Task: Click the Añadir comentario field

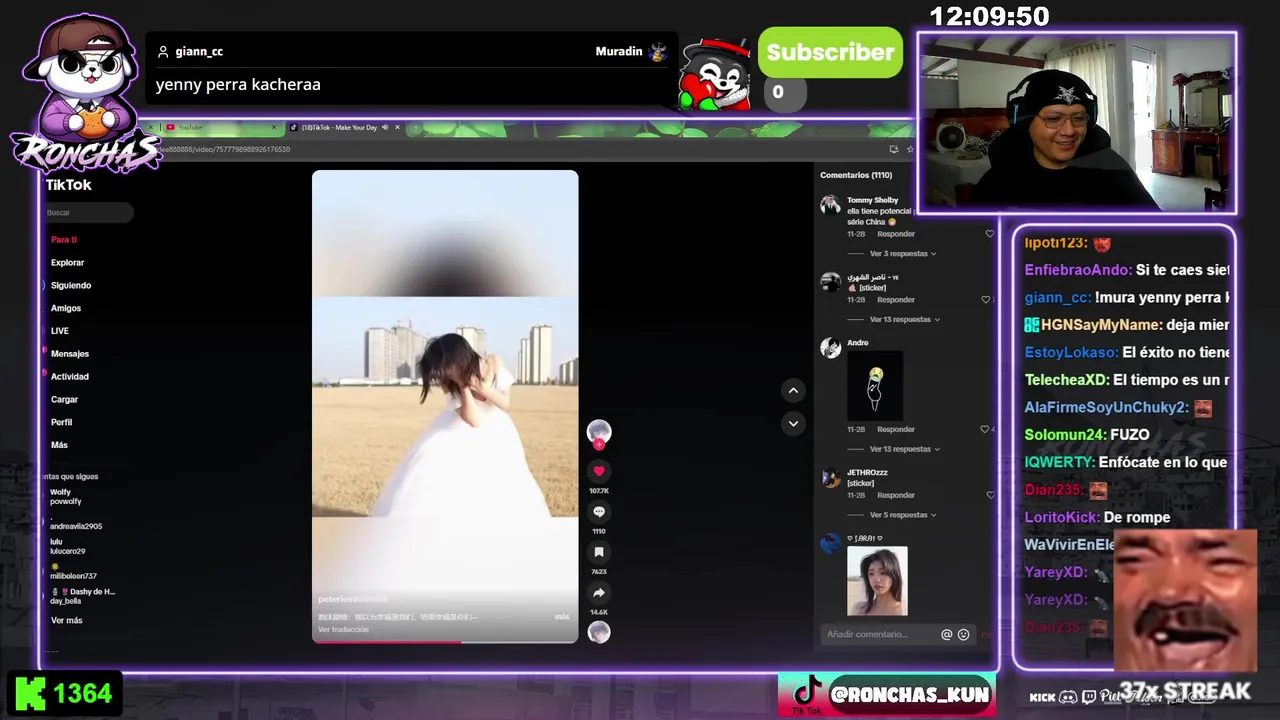Action: [x=880, y=634]
